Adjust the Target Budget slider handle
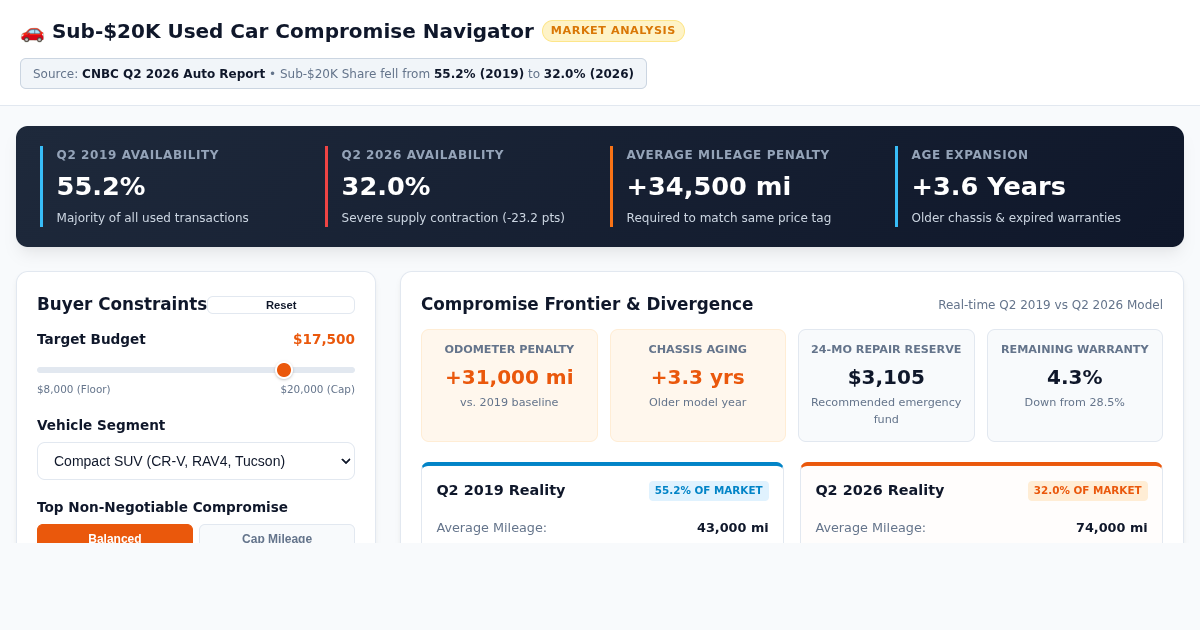The image size is (1200, 630). tap(284, 370)
